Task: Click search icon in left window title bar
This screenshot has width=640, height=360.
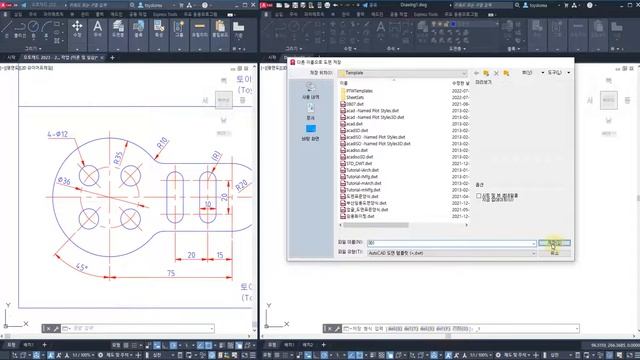Action: tap(132, 5)
